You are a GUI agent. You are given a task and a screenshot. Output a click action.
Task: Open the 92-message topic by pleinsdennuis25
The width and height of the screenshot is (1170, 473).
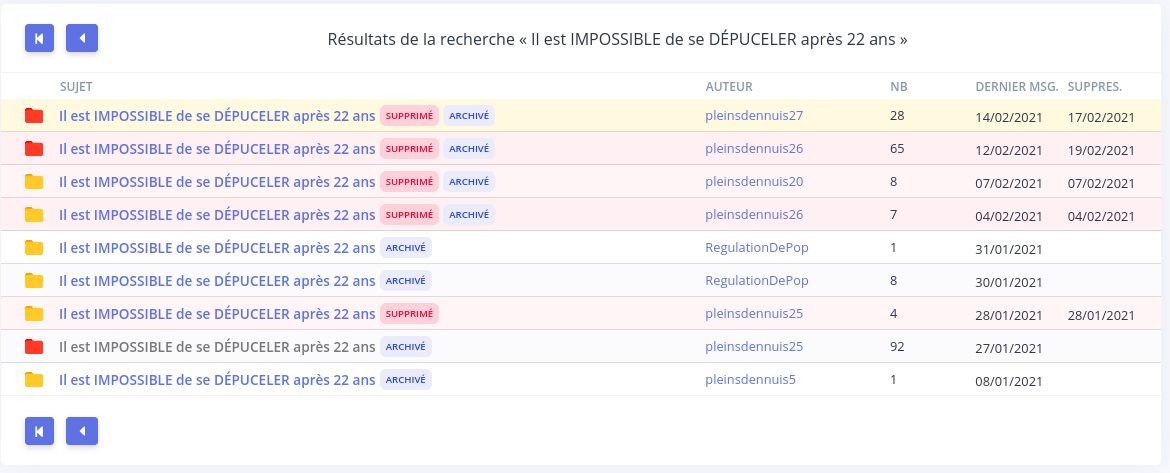pos(217,346)
